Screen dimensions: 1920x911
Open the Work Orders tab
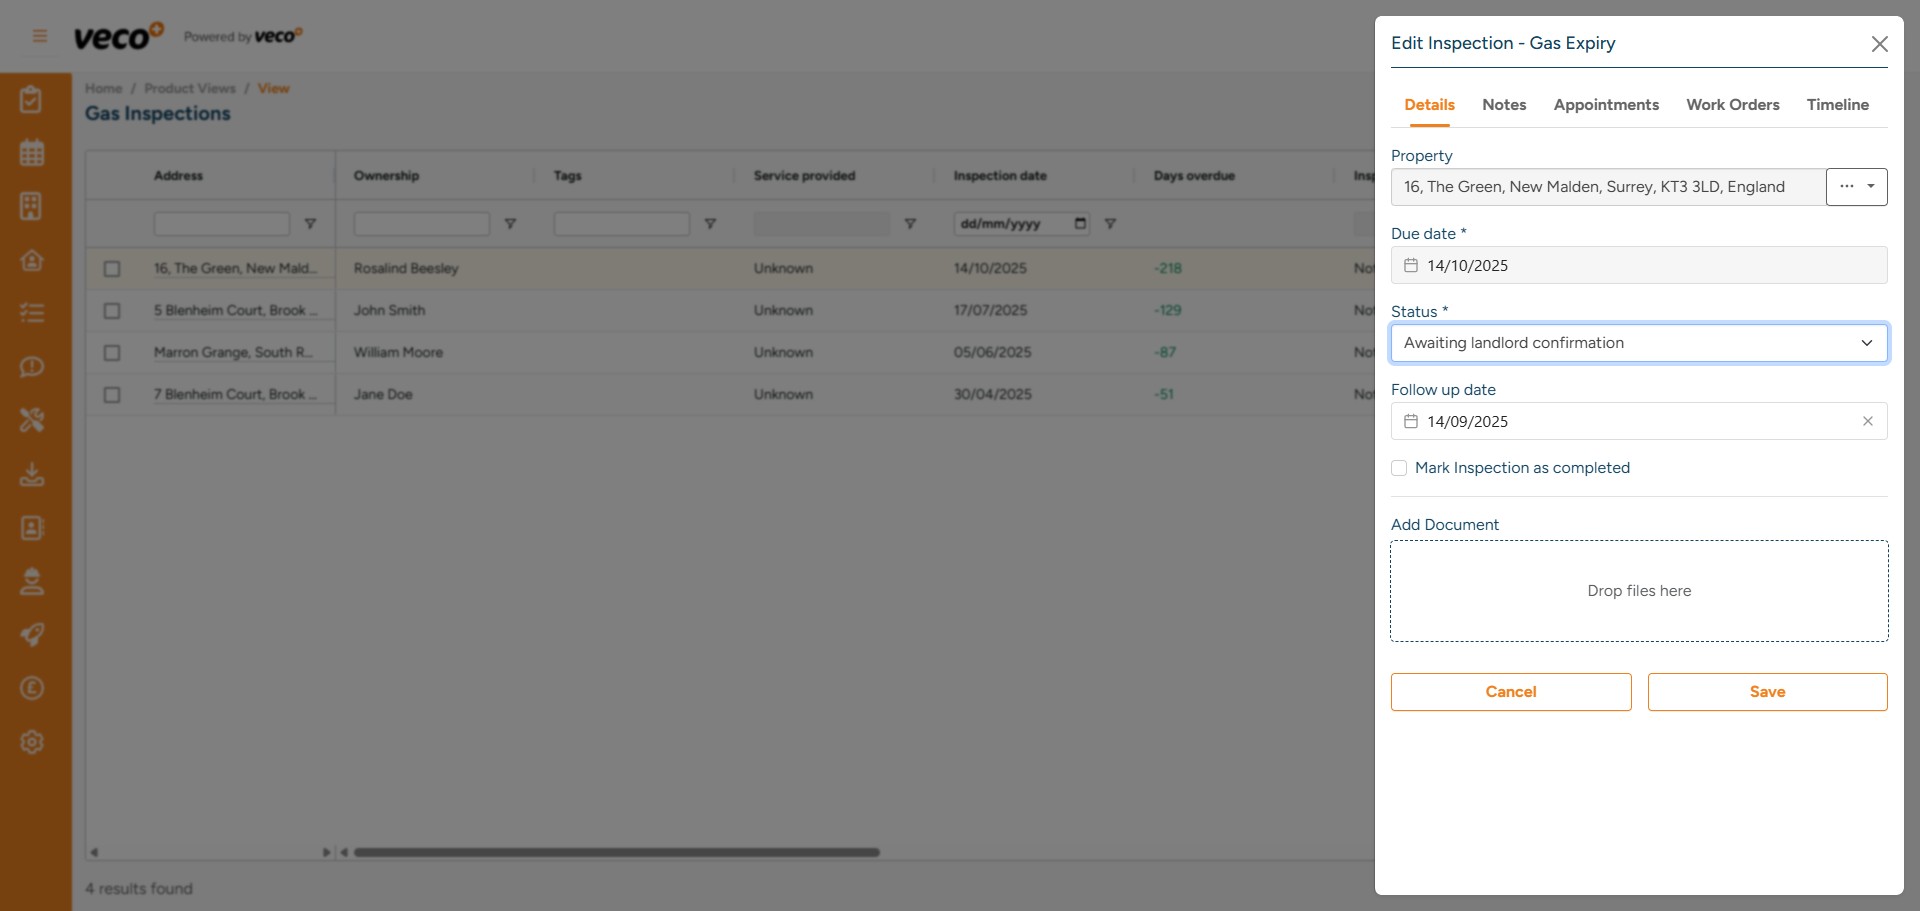[x=1732, y=105]
